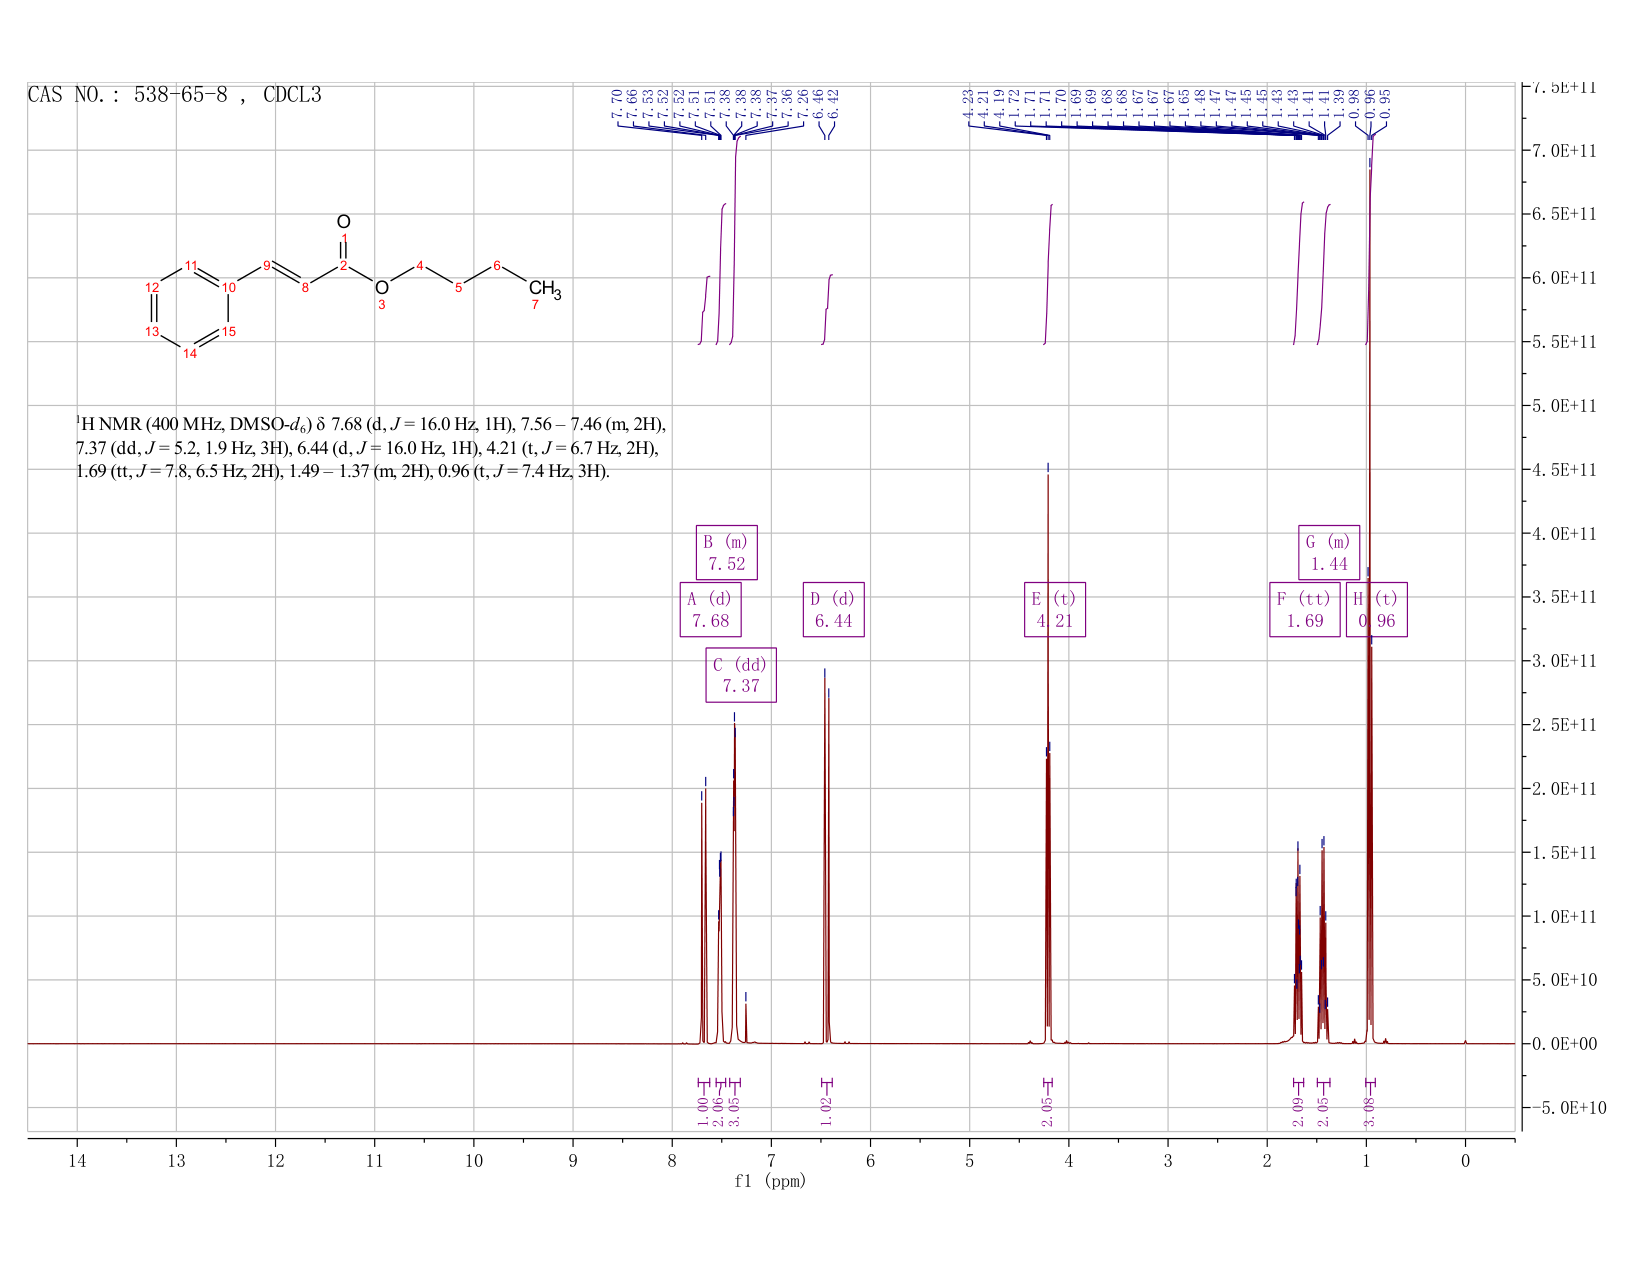Select the B (m) 7.52 multiplet box
Viewport: 1650px width, 1275px height.
tap(727, 552)
